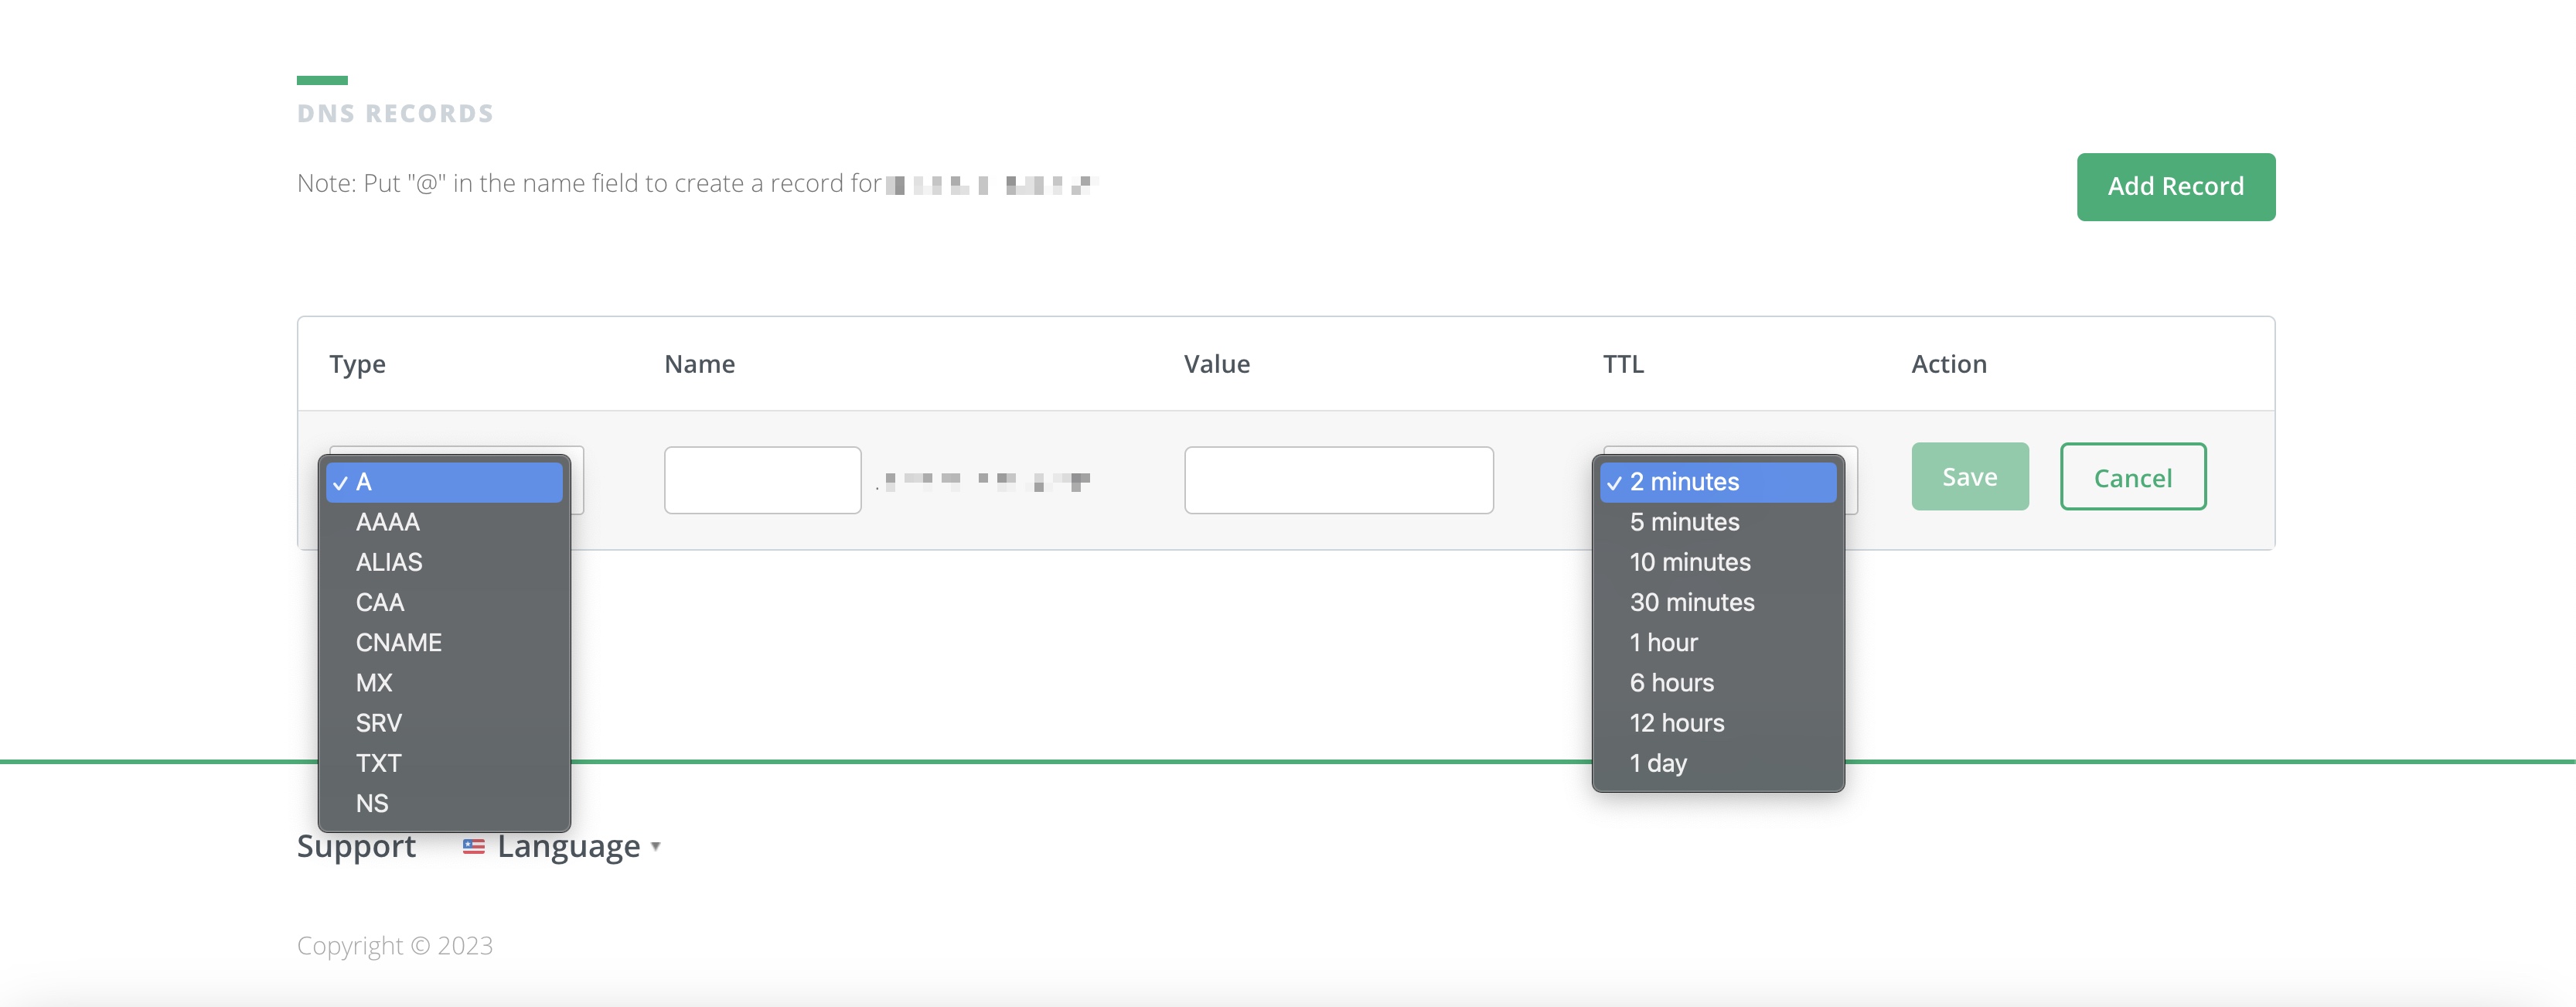
Task: Open the Support link in footer
Action: (x=356, y=846)
